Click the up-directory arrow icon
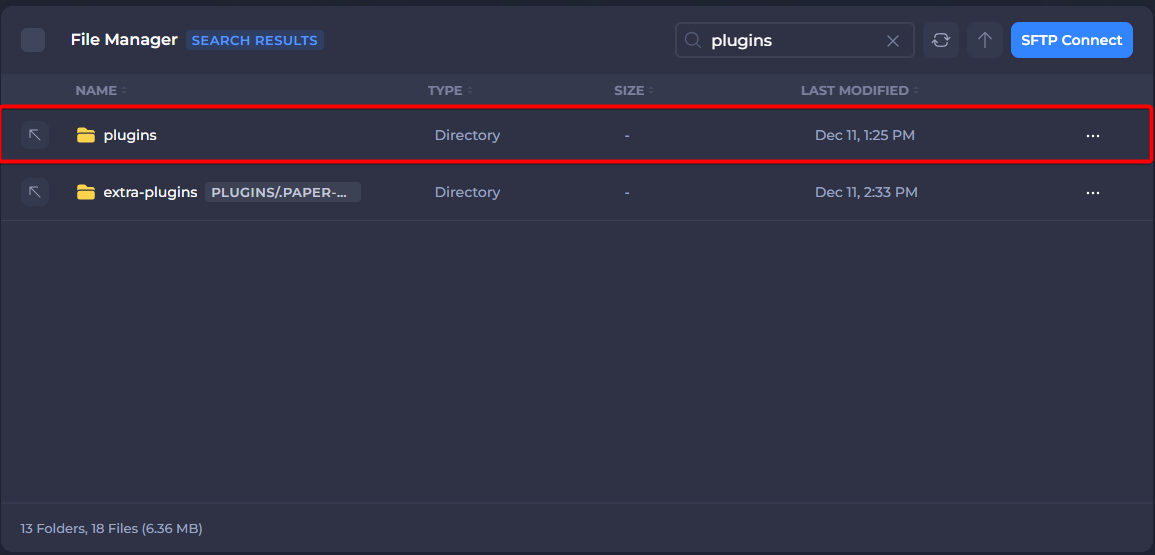This screenshot has height=555, width=1155. coord(984,40)
